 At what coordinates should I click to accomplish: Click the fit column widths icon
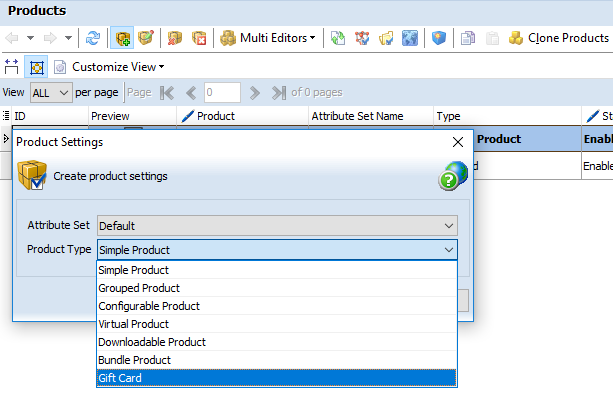[x=11, y=67]
